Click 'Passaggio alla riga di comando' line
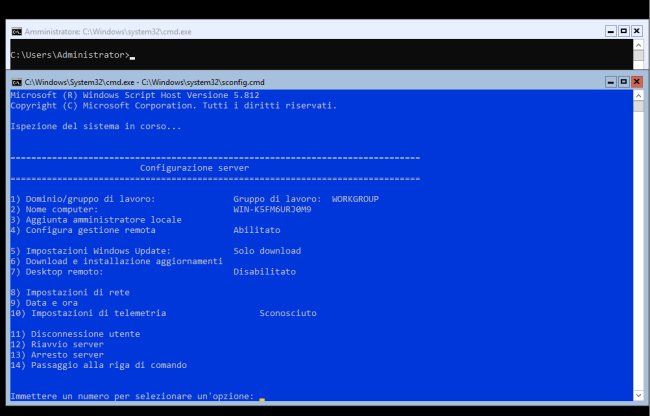The width and height of the screenshot is (650, 416). (x=99, y=365)
